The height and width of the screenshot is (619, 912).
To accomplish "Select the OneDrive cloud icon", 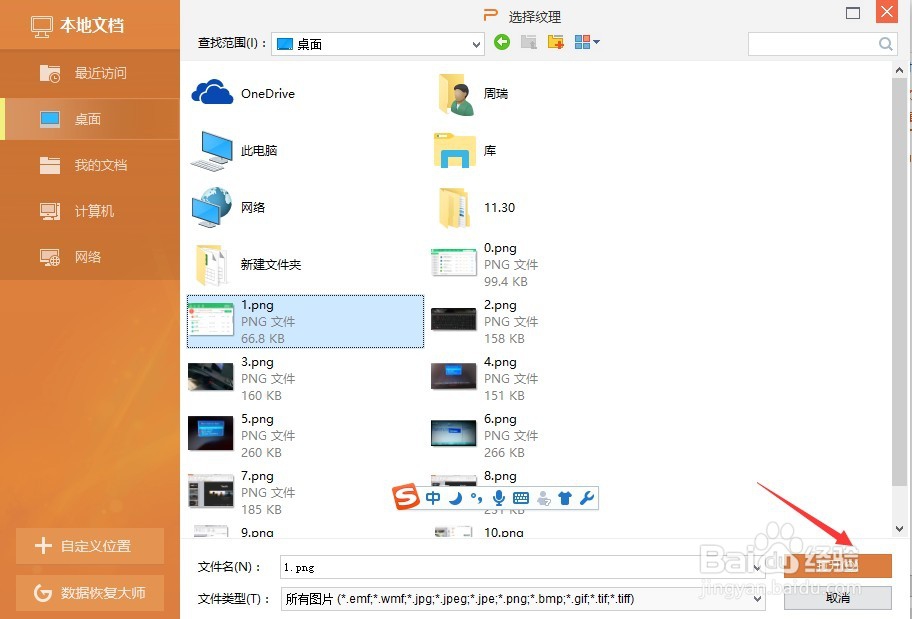I will [212, 93].
